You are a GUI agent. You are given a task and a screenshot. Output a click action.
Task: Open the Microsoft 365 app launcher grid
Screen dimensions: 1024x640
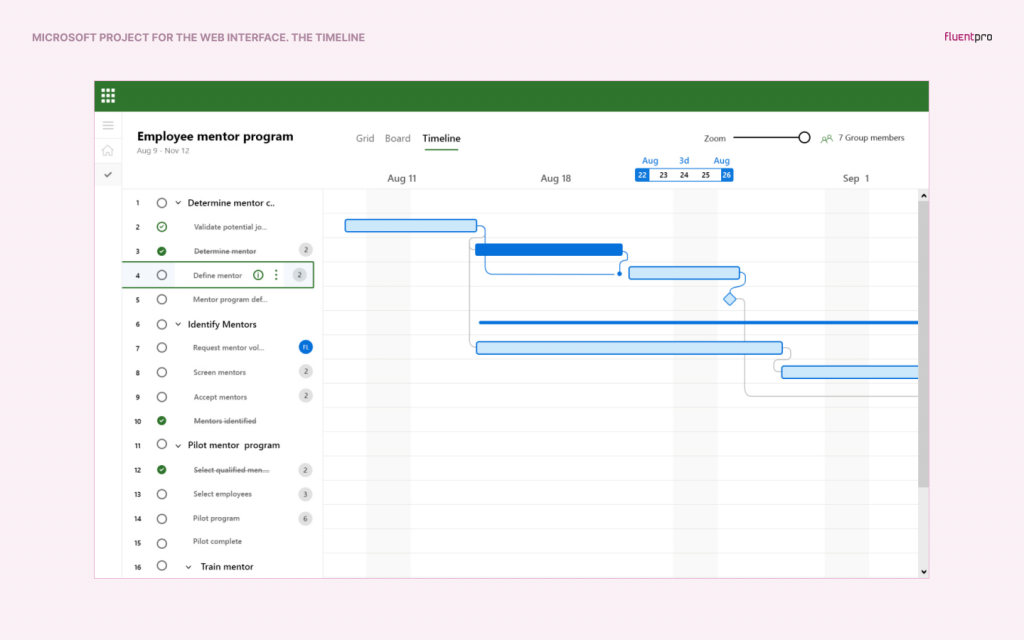click(x=108, y=95)
